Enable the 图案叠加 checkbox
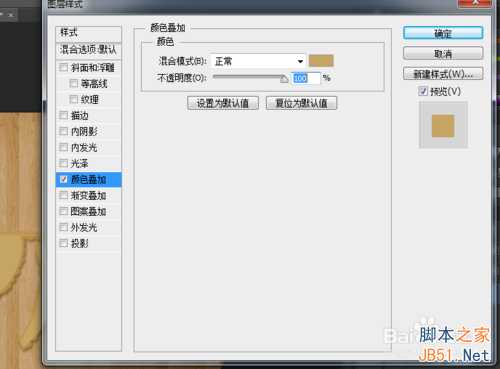500x369 pixels. 63,211
